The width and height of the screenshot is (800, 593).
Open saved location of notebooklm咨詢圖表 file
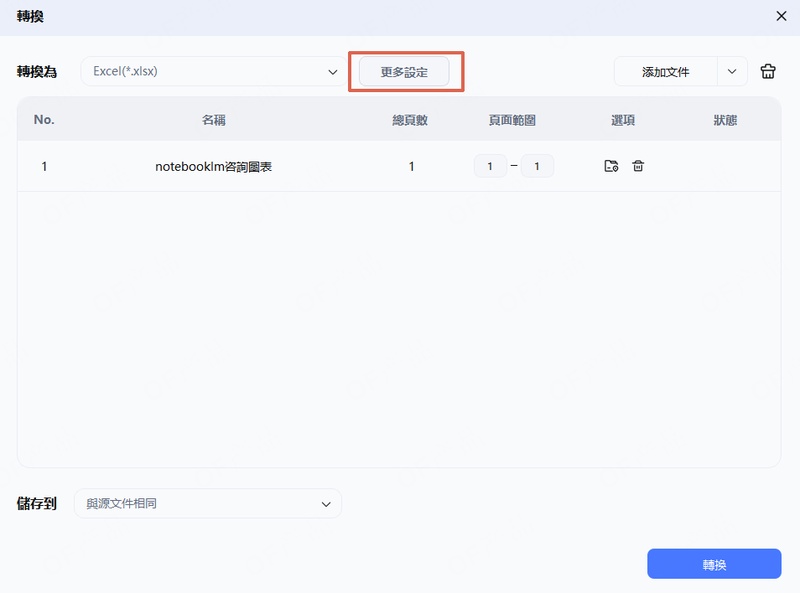(611, 166)
